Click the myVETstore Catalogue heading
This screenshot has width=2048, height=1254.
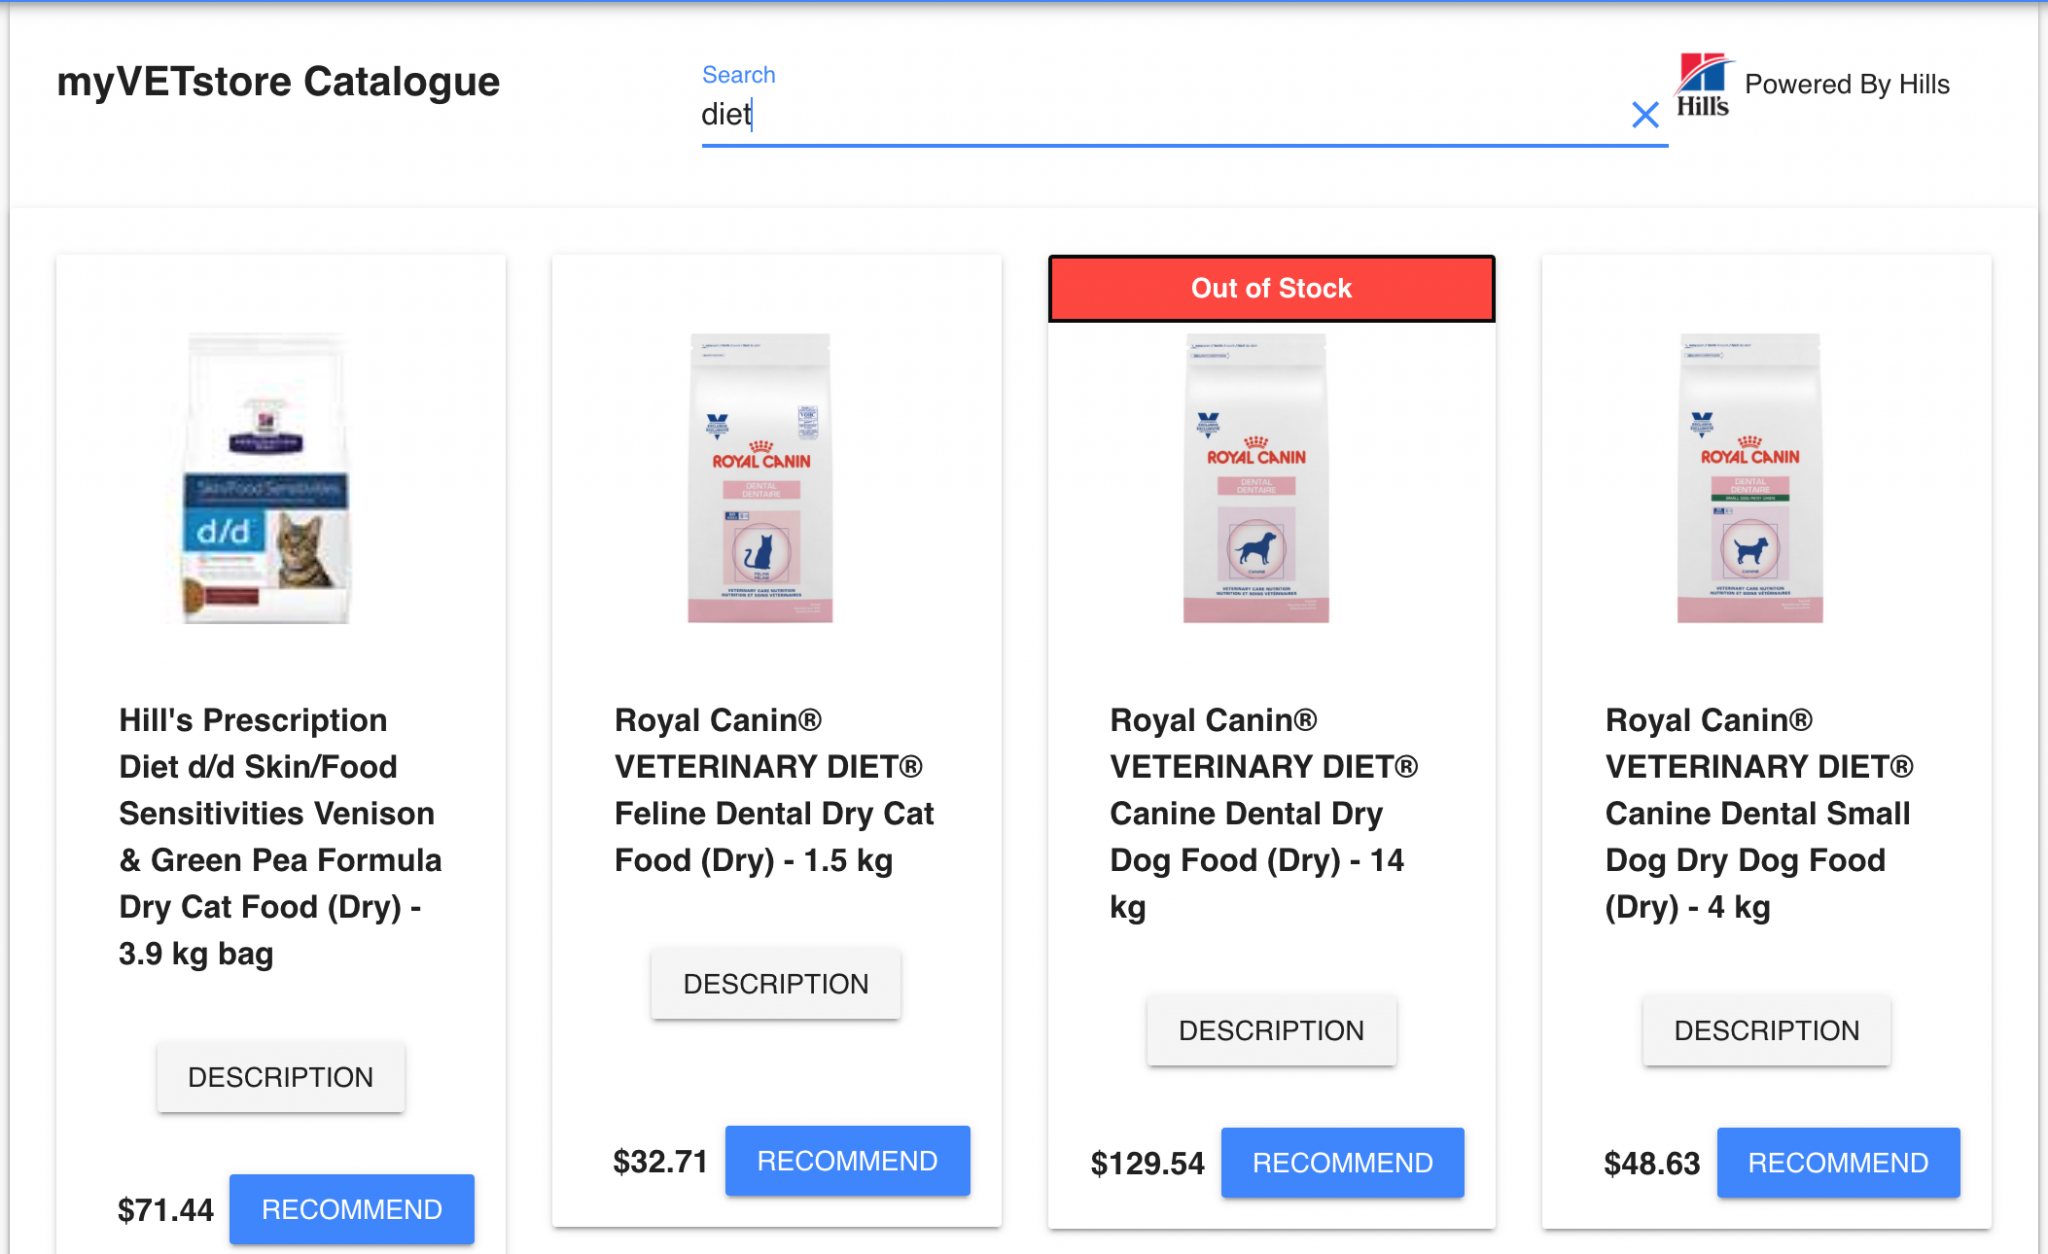pos(277,82)
